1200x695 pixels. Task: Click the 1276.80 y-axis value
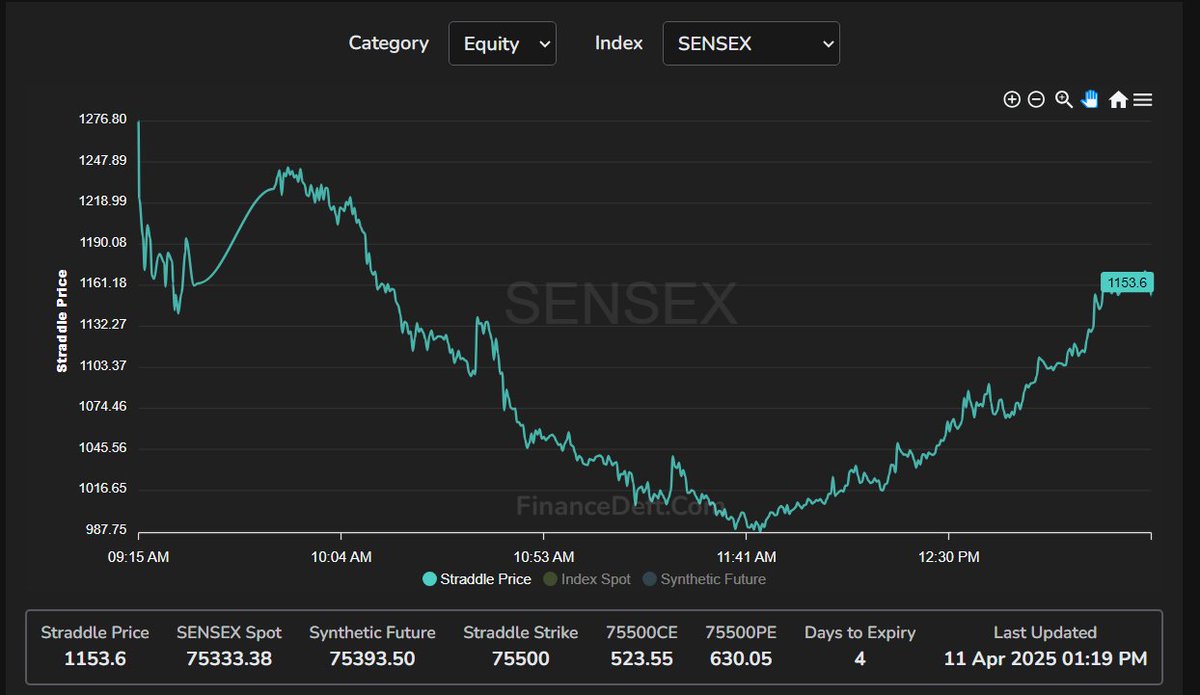103,119
